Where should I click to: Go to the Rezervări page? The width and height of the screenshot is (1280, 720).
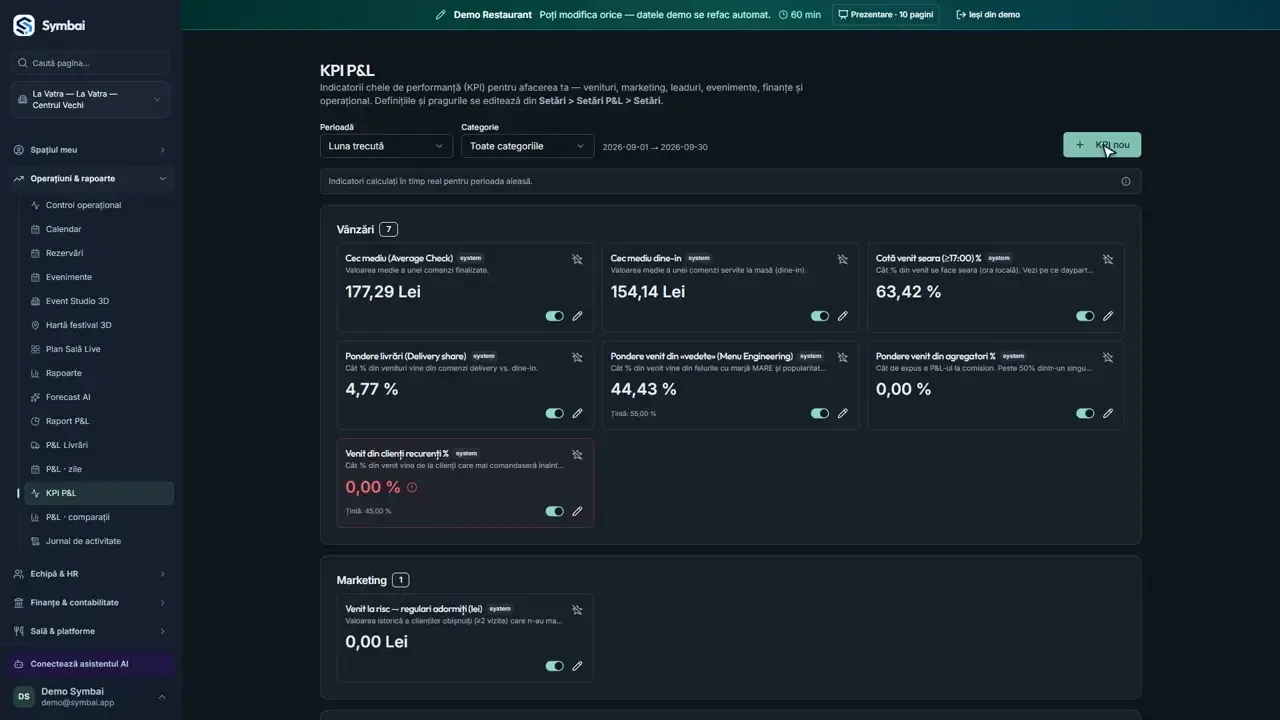point(99,253)
